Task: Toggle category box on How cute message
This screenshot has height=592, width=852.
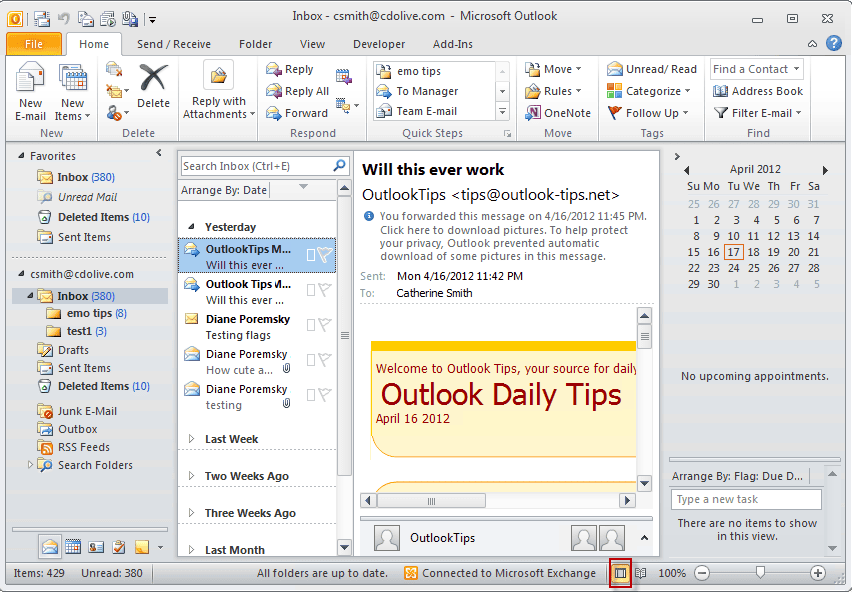Action: point(311,360)
